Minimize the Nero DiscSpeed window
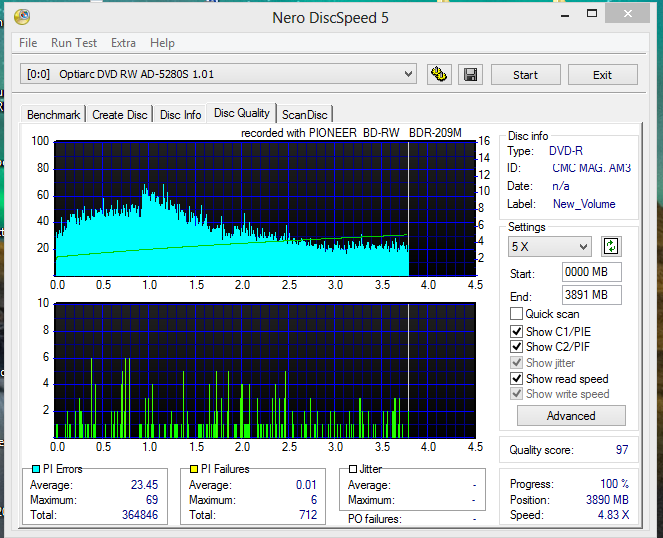Viewport: 663px width, 538px height. (565, 14)
